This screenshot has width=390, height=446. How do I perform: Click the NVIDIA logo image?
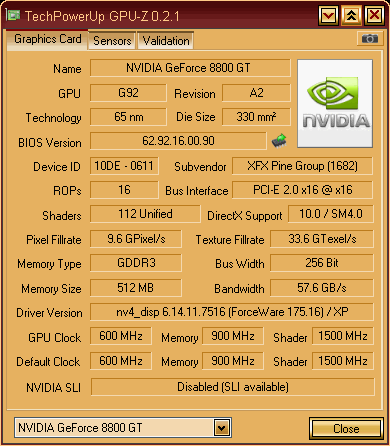335,103
